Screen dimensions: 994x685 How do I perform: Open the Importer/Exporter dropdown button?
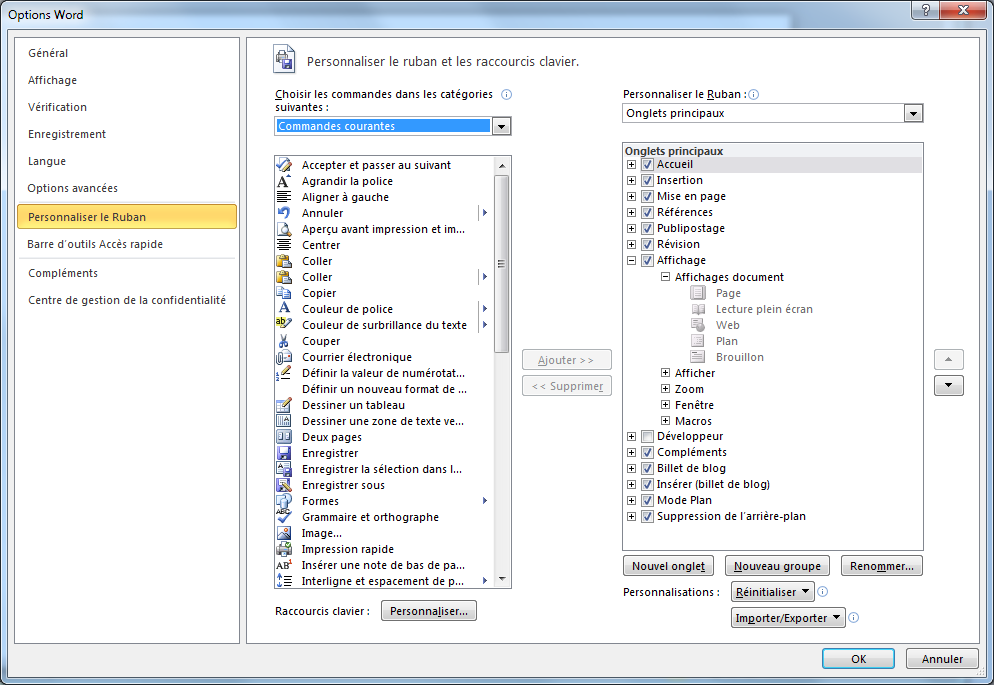tap(788, 618)
